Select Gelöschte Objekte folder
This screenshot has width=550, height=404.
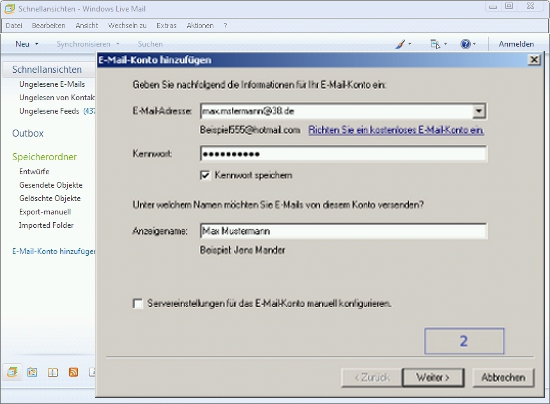pyautogui.click(x=50, y=198)
